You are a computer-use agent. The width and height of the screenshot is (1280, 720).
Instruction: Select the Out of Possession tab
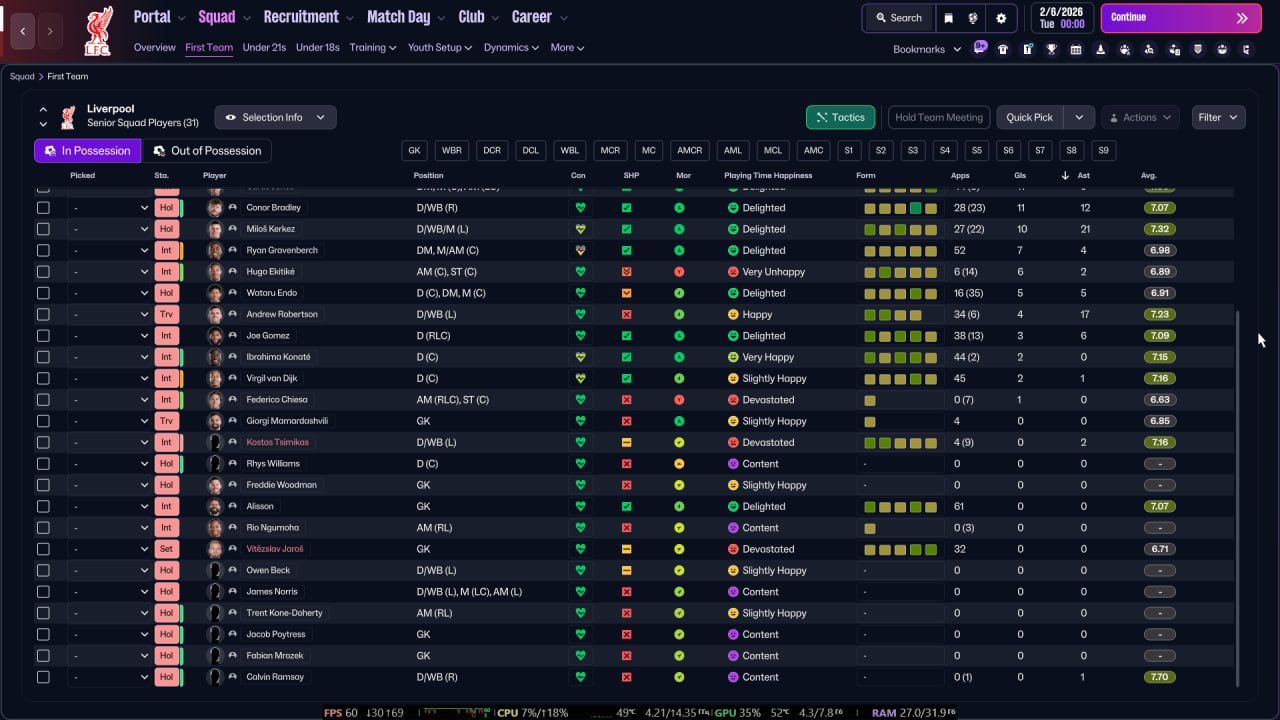pos(207,150)
